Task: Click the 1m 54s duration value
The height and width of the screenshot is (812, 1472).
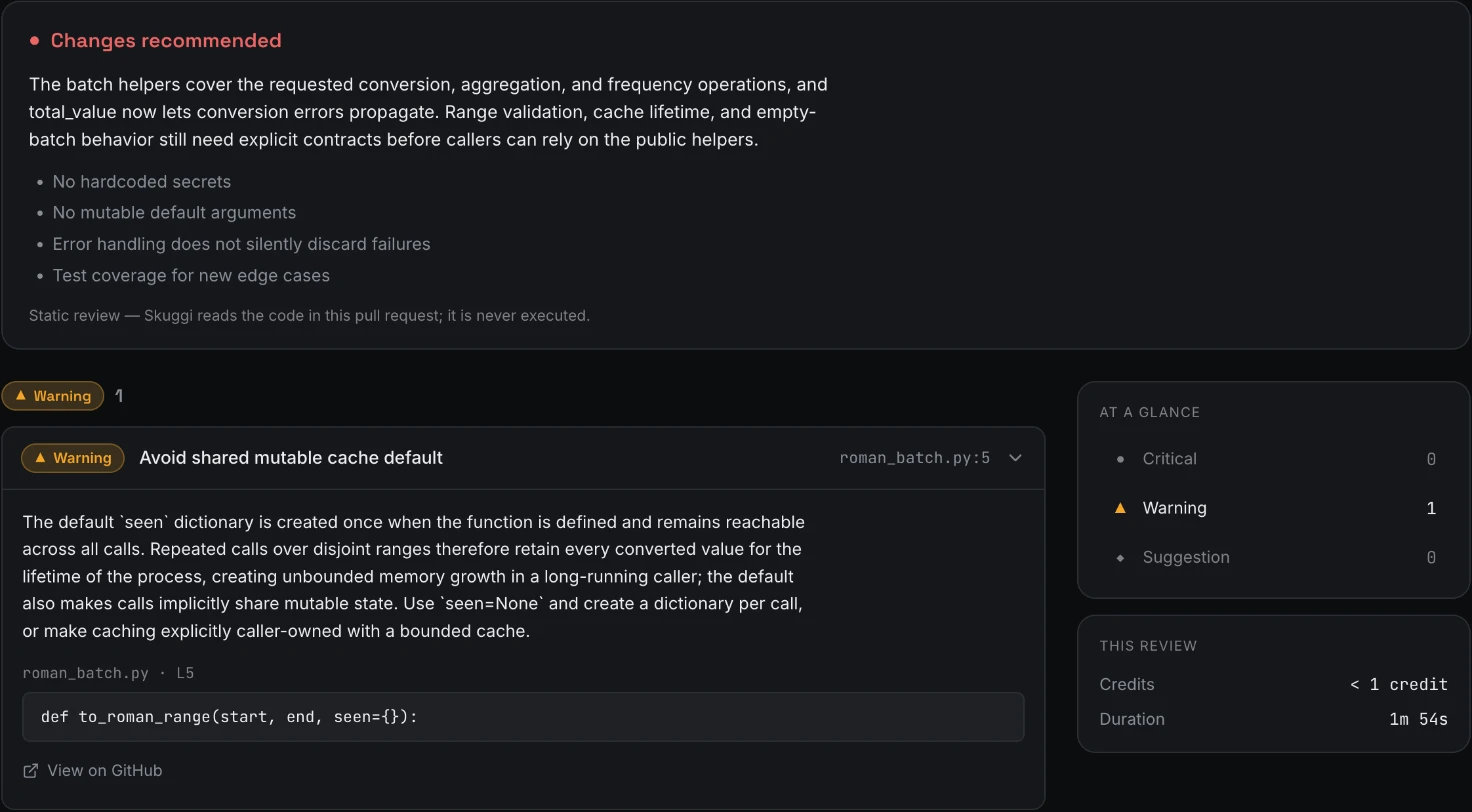Action: click(1418, 719)
